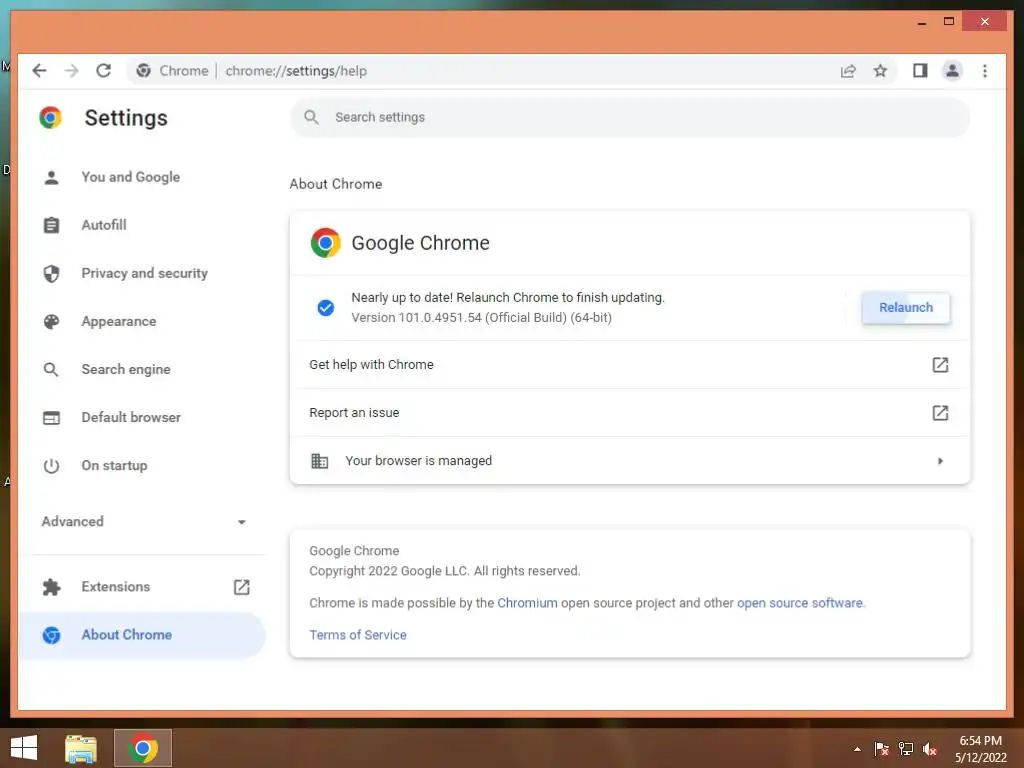This screenshot has height=768, width=1024.
Task: Bookmark this page with star icon
Action: [880, 71]
